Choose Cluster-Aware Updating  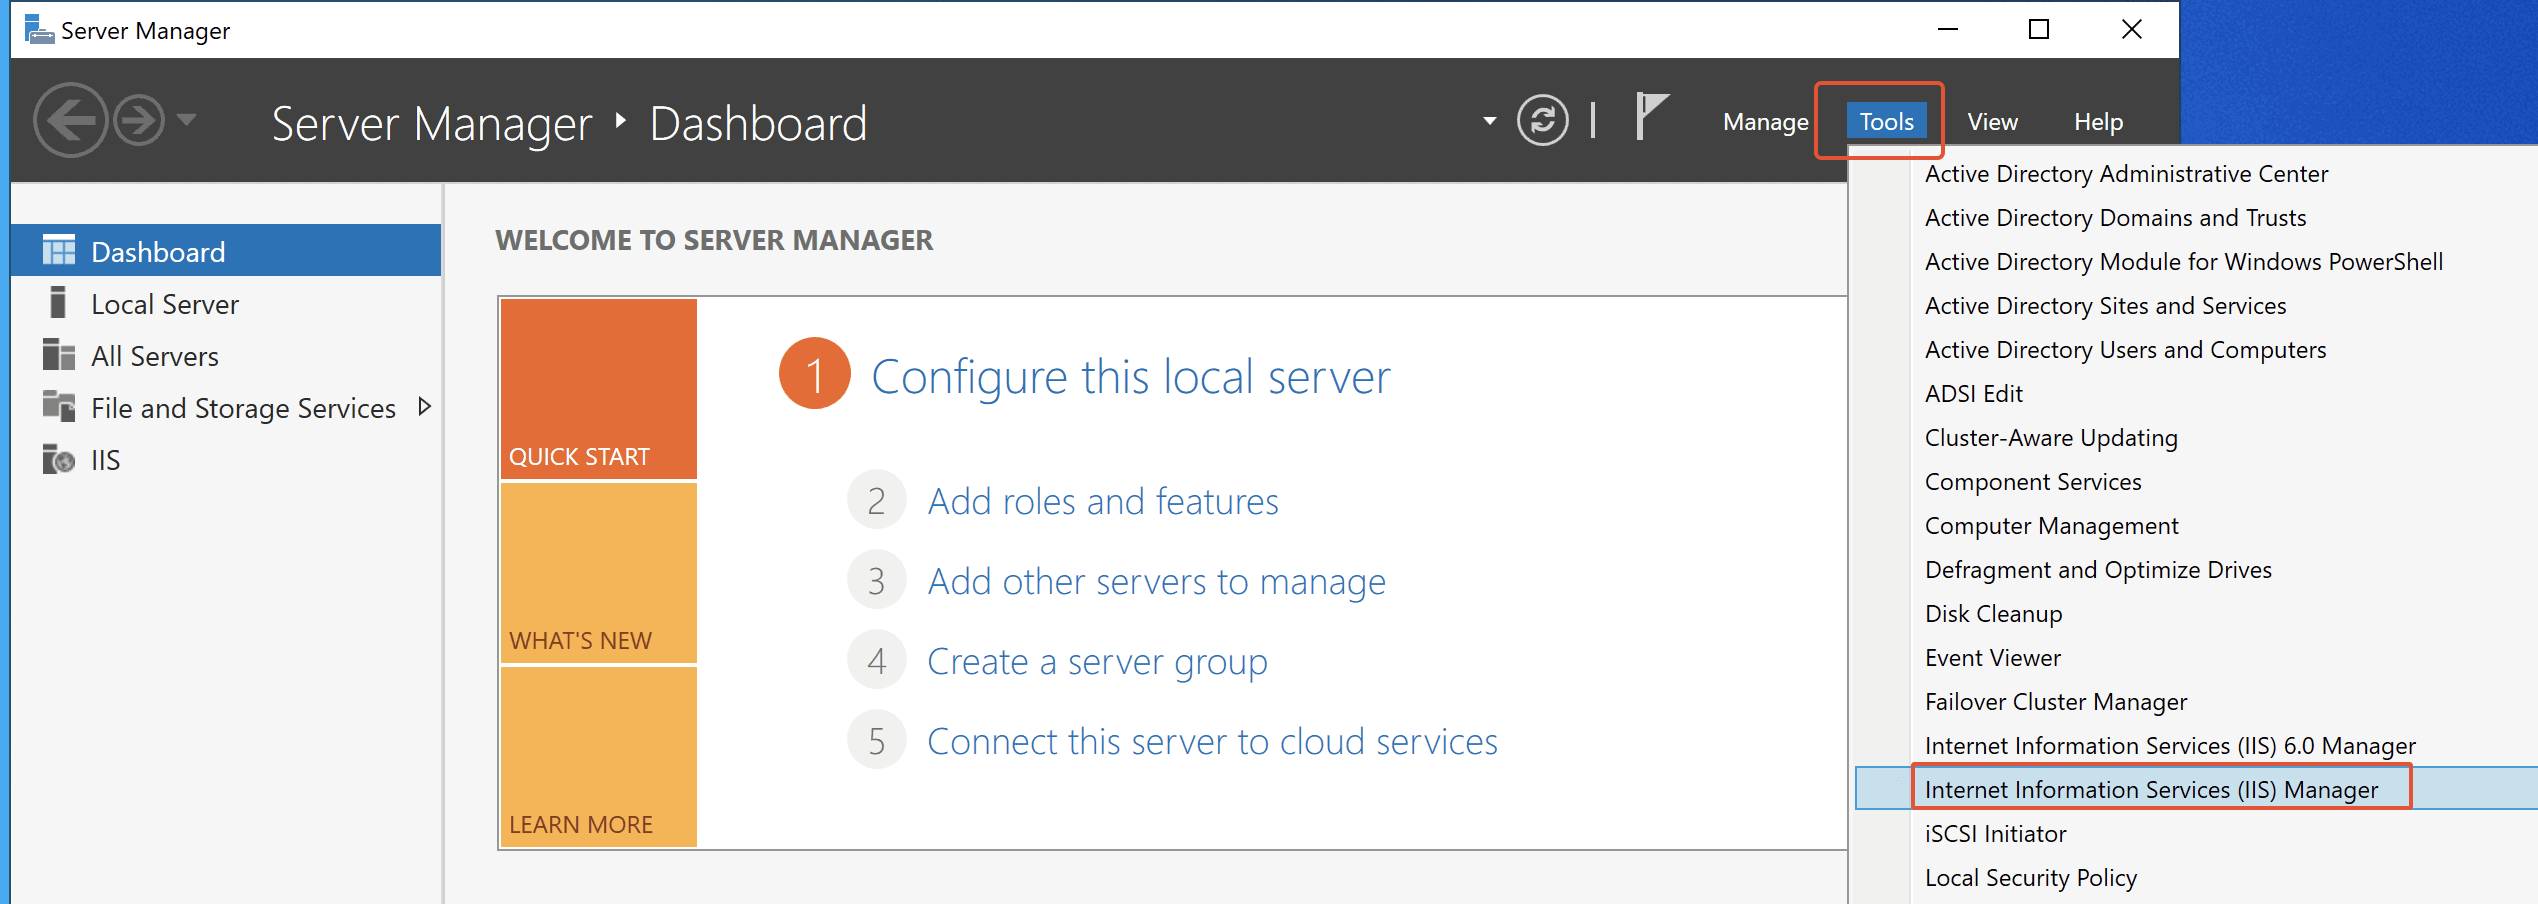click(2051, 438)
